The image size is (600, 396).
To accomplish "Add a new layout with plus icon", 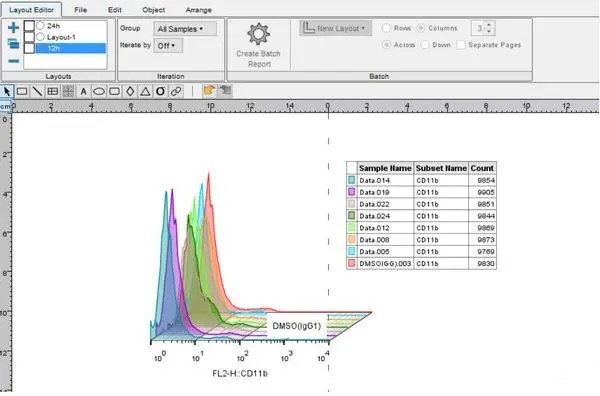I will 13,28.
